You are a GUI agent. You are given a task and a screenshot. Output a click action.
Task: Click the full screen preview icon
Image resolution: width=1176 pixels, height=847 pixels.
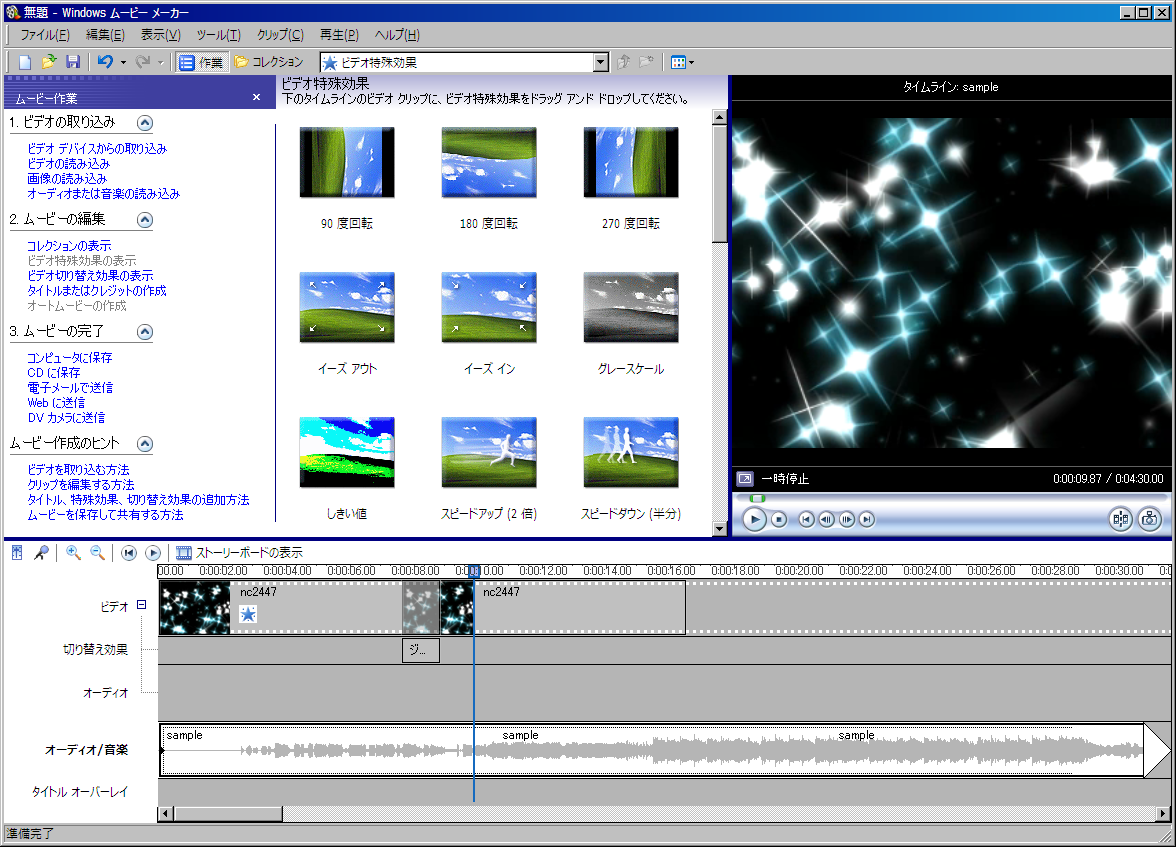click(745, 478)
